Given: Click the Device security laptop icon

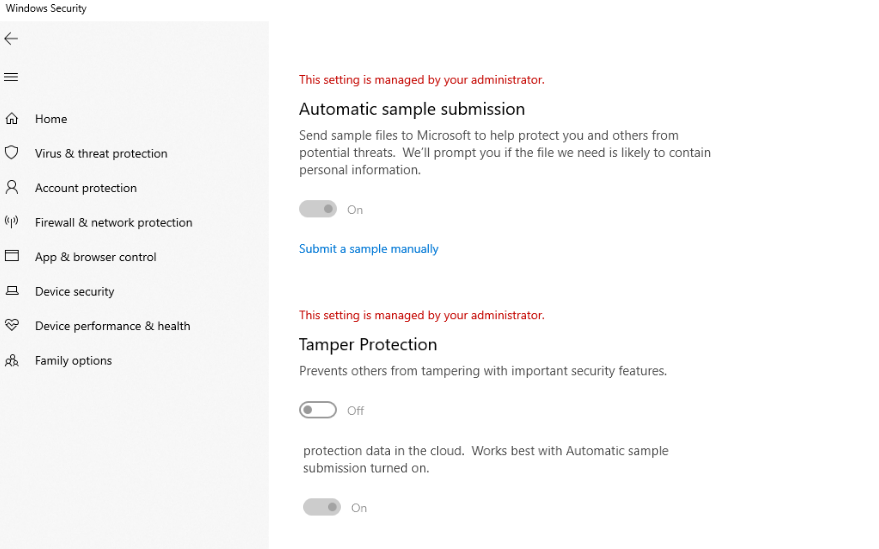Looking at the screenshot, I should point(12,291).
